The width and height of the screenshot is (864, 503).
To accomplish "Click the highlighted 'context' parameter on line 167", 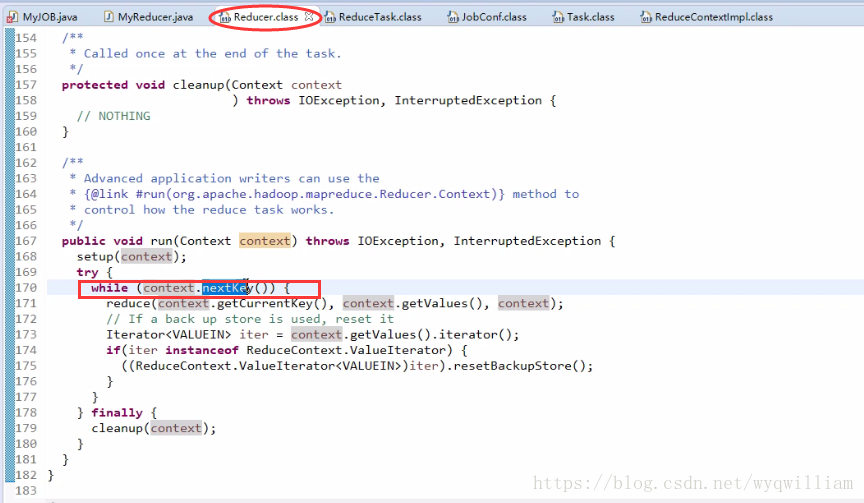I will pyautogui.click(x=264, y=241).
